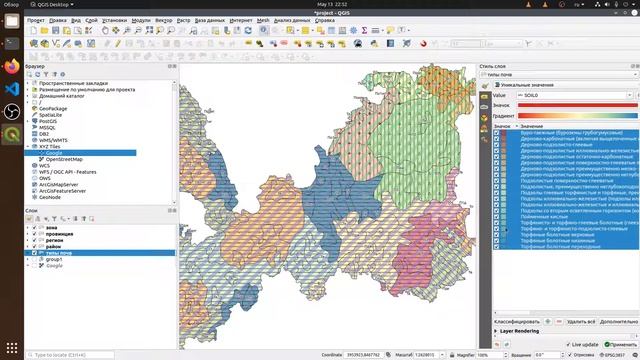The width and height of the screenshot is (640, 360).
Task: Expand Пространственные закладки in the browser
Action: (28, 83)
